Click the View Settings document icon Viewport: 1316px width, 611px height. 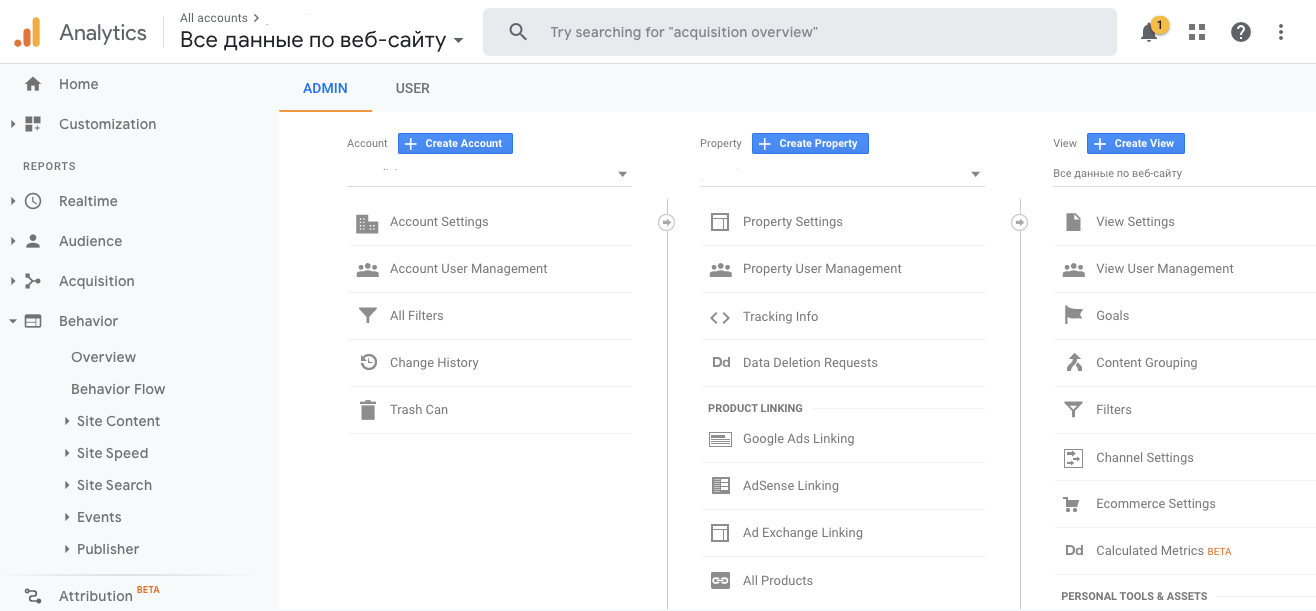point(1074,222)
